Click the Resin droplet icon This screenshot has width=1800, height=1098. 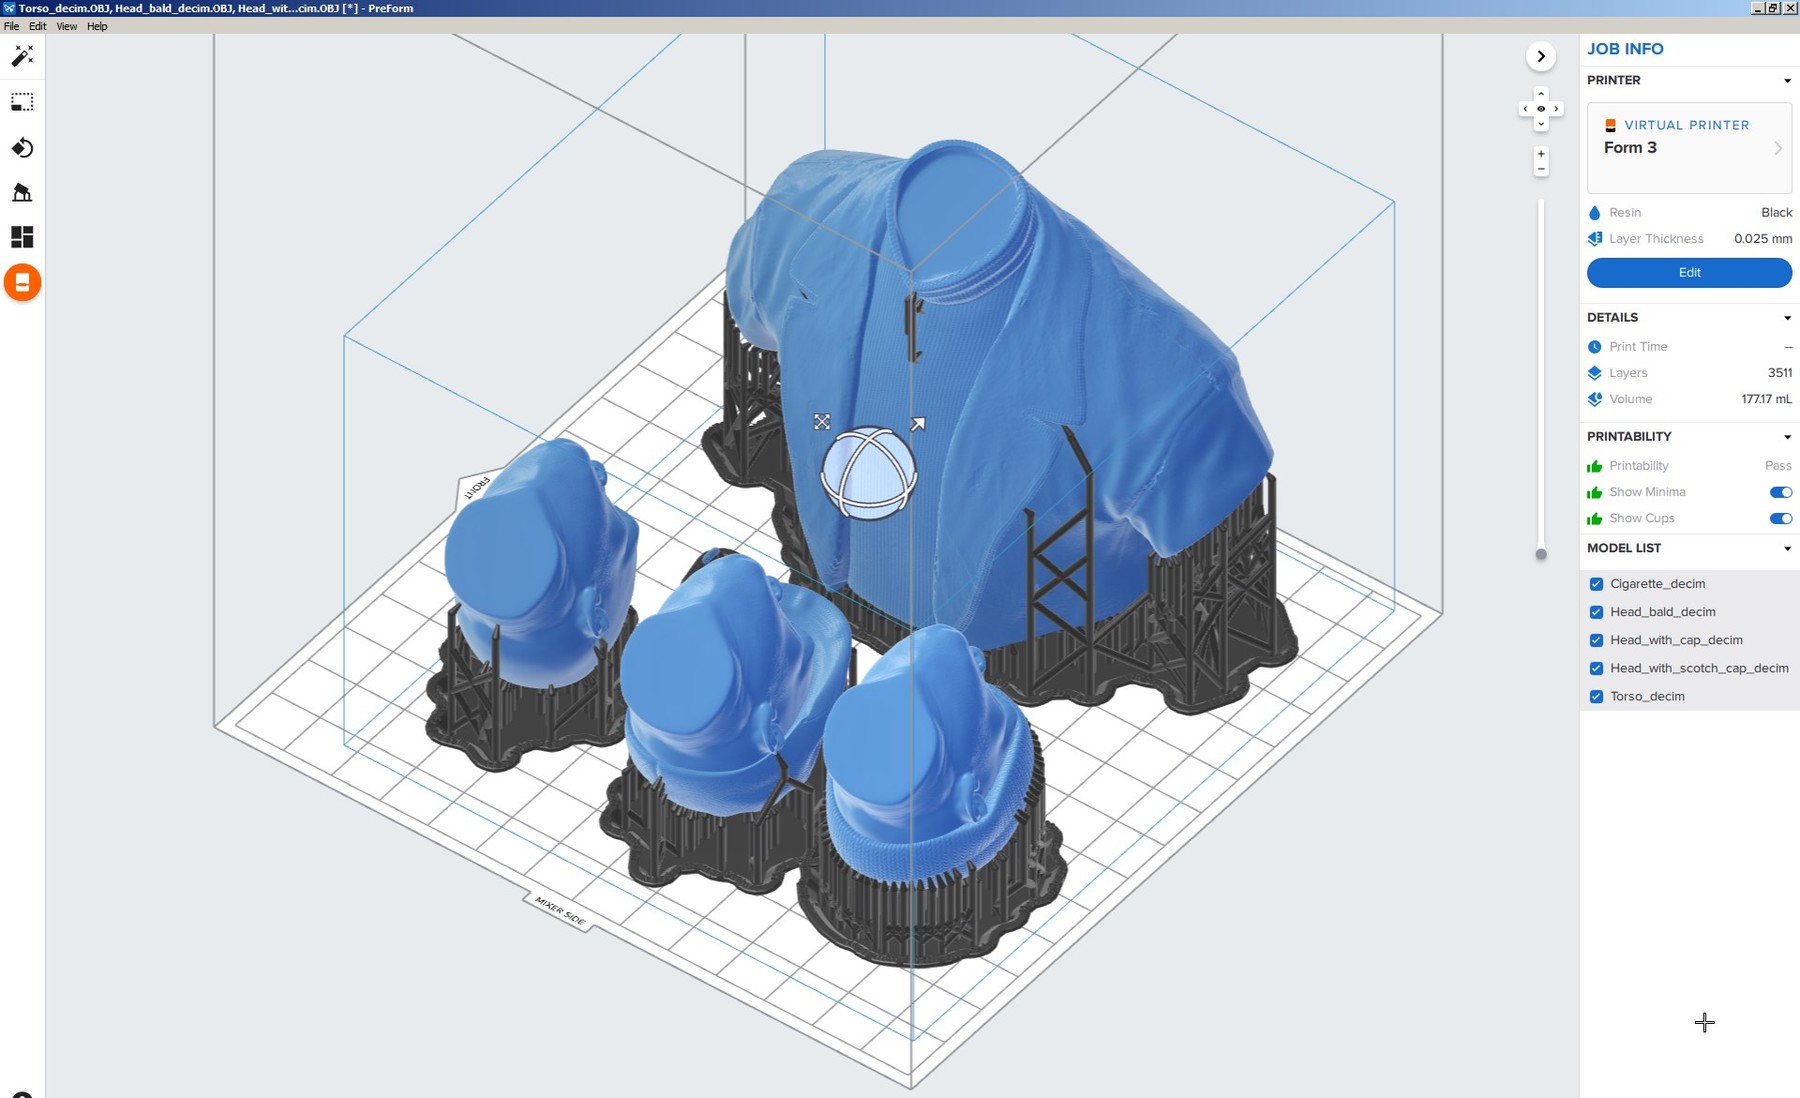pyautogui.click(x=1594, y=212)
